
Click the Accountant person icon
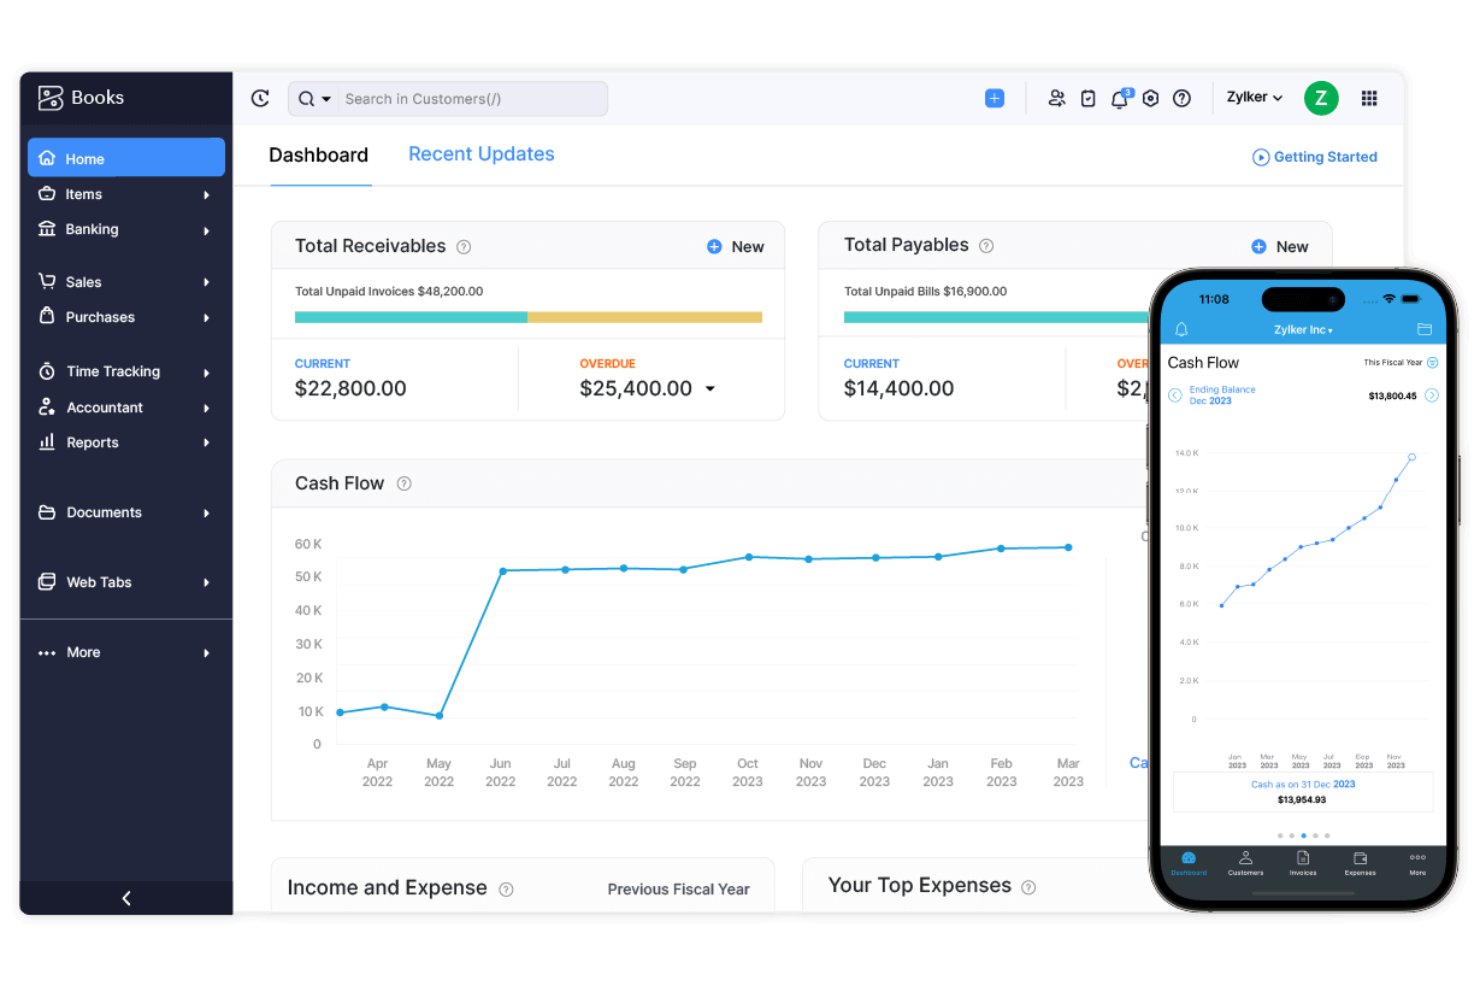click(47, 407)
